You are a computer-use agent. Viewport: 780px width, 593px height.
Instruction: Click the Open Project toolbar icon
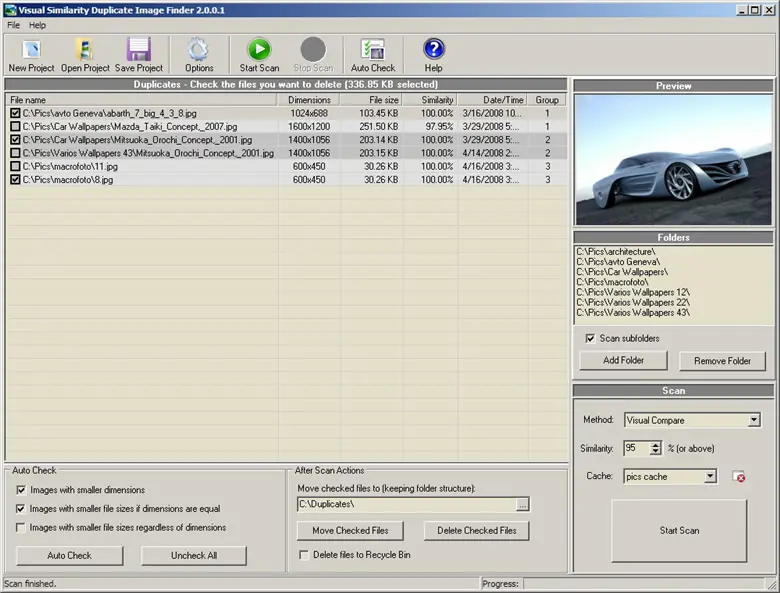[85, 50]
